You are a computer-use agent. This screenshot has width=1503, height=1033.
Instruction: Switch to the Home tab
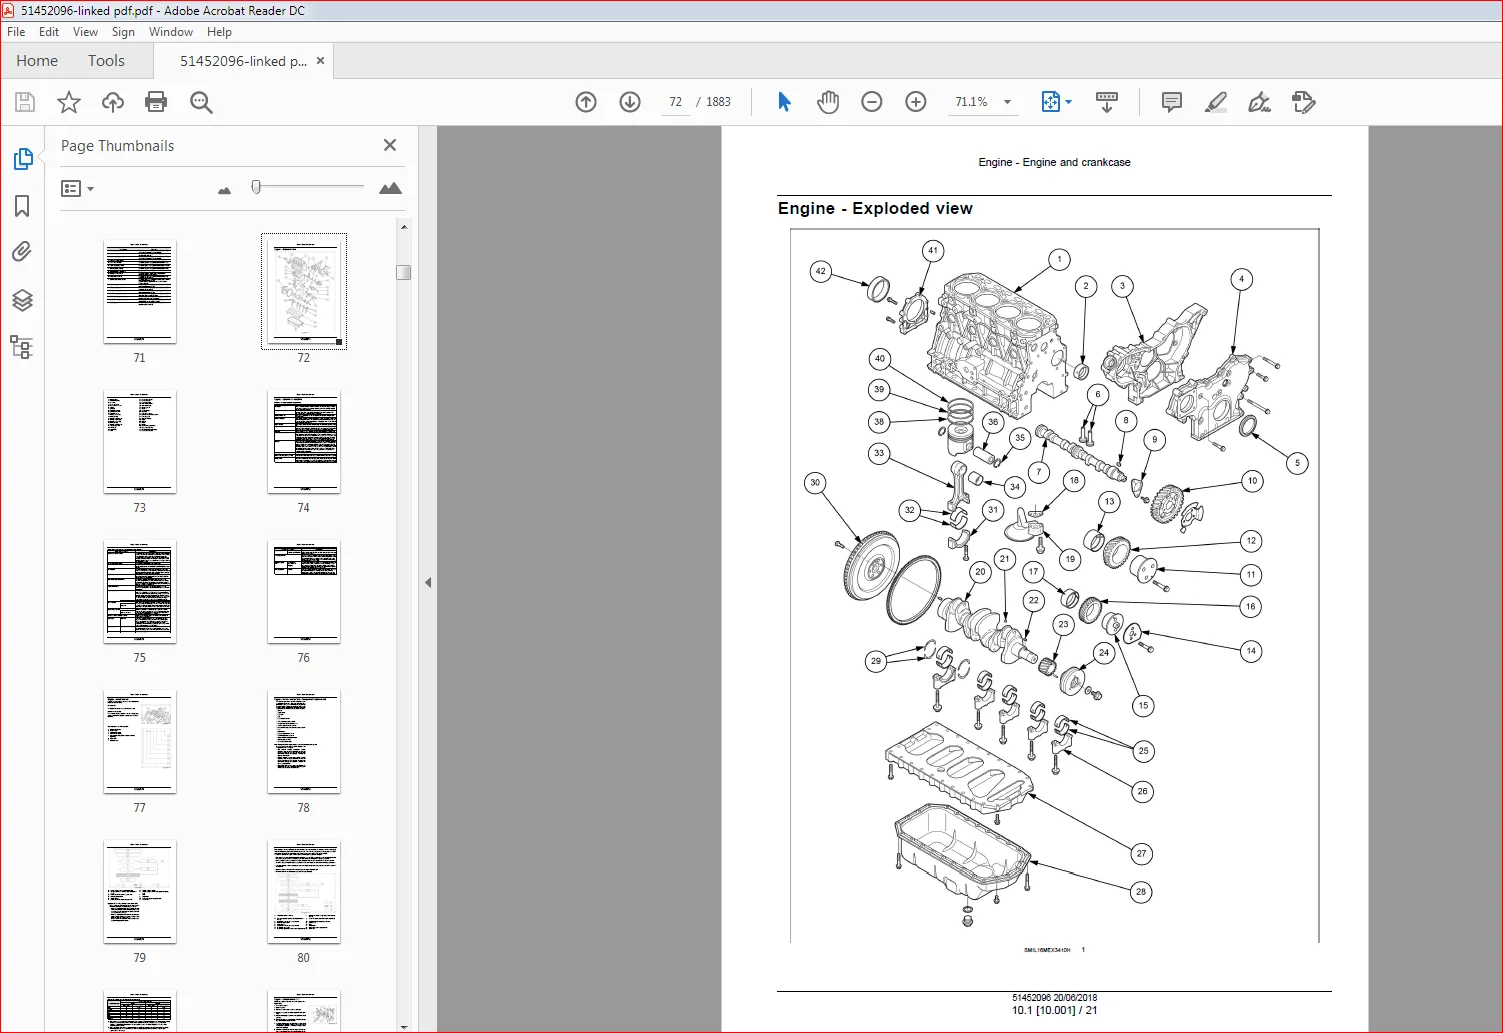click(37, 61)
